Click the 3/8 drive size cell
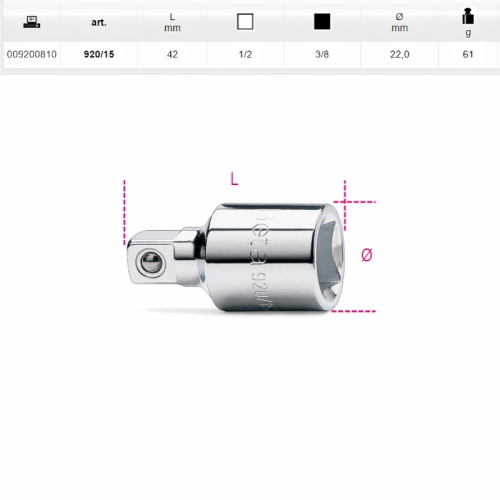Screen dimensions: 500x500 click(x=322, y=54)
